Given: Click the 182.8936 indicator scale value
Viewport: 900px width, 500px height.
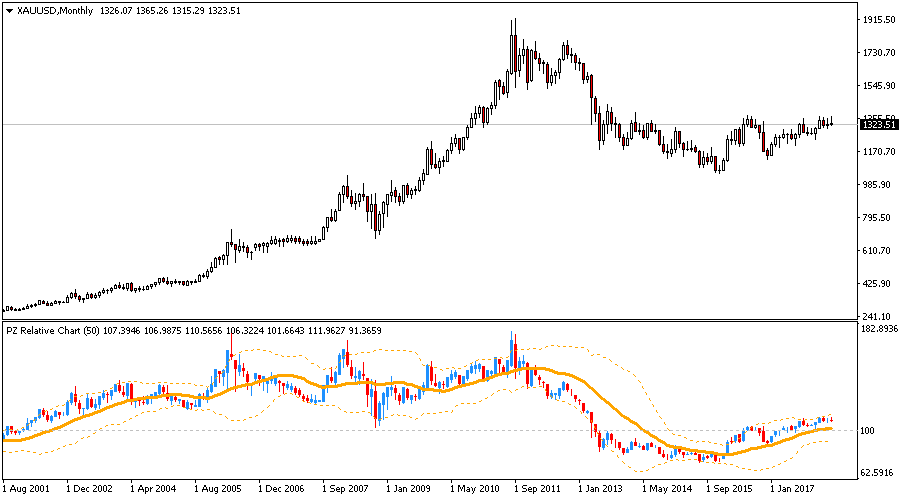Looking at the screenshot, I should click(x=879, y=329).
